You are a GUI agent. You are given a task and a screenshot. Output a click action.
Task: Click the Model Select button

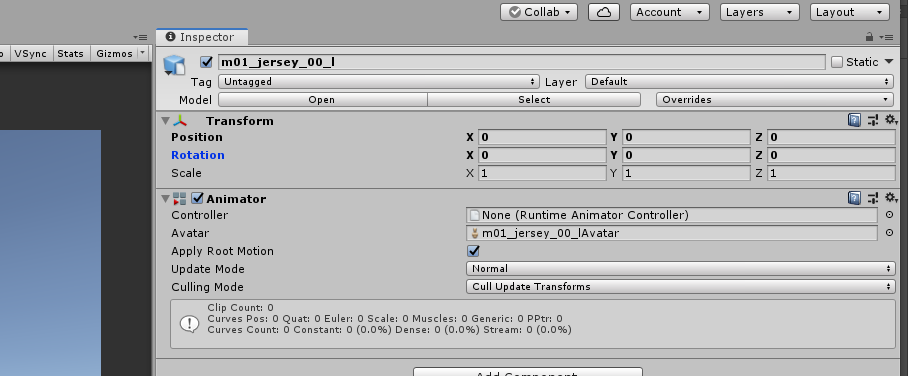click(x=534, y=100)
